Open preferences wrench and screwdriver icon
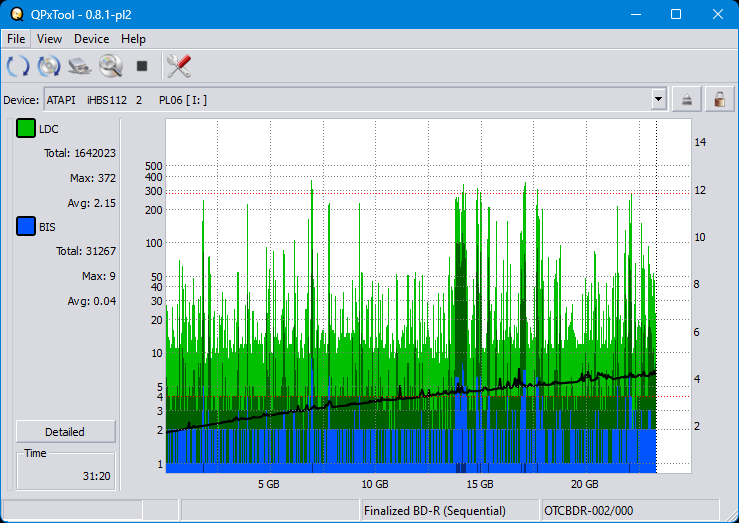The height and width of the screenshot is (523, 739). (179, 65)
